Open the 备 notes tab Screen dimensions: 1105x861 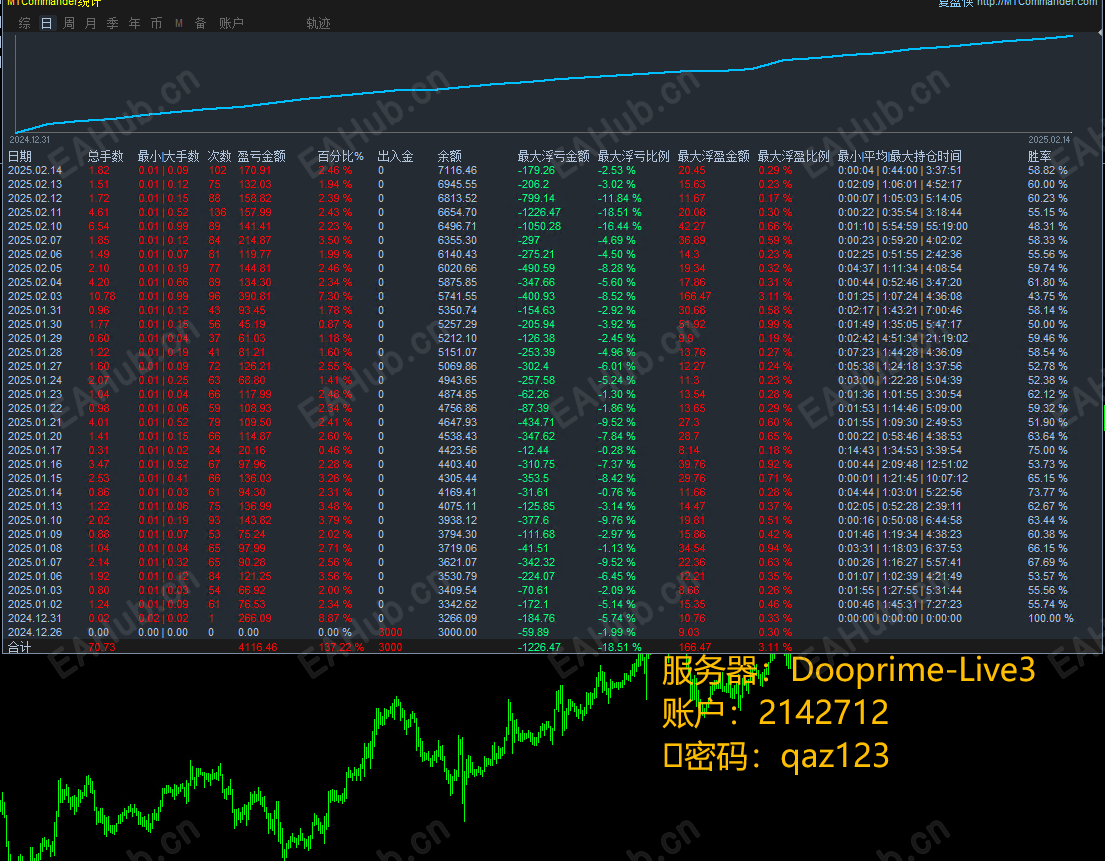coord(200,23)
